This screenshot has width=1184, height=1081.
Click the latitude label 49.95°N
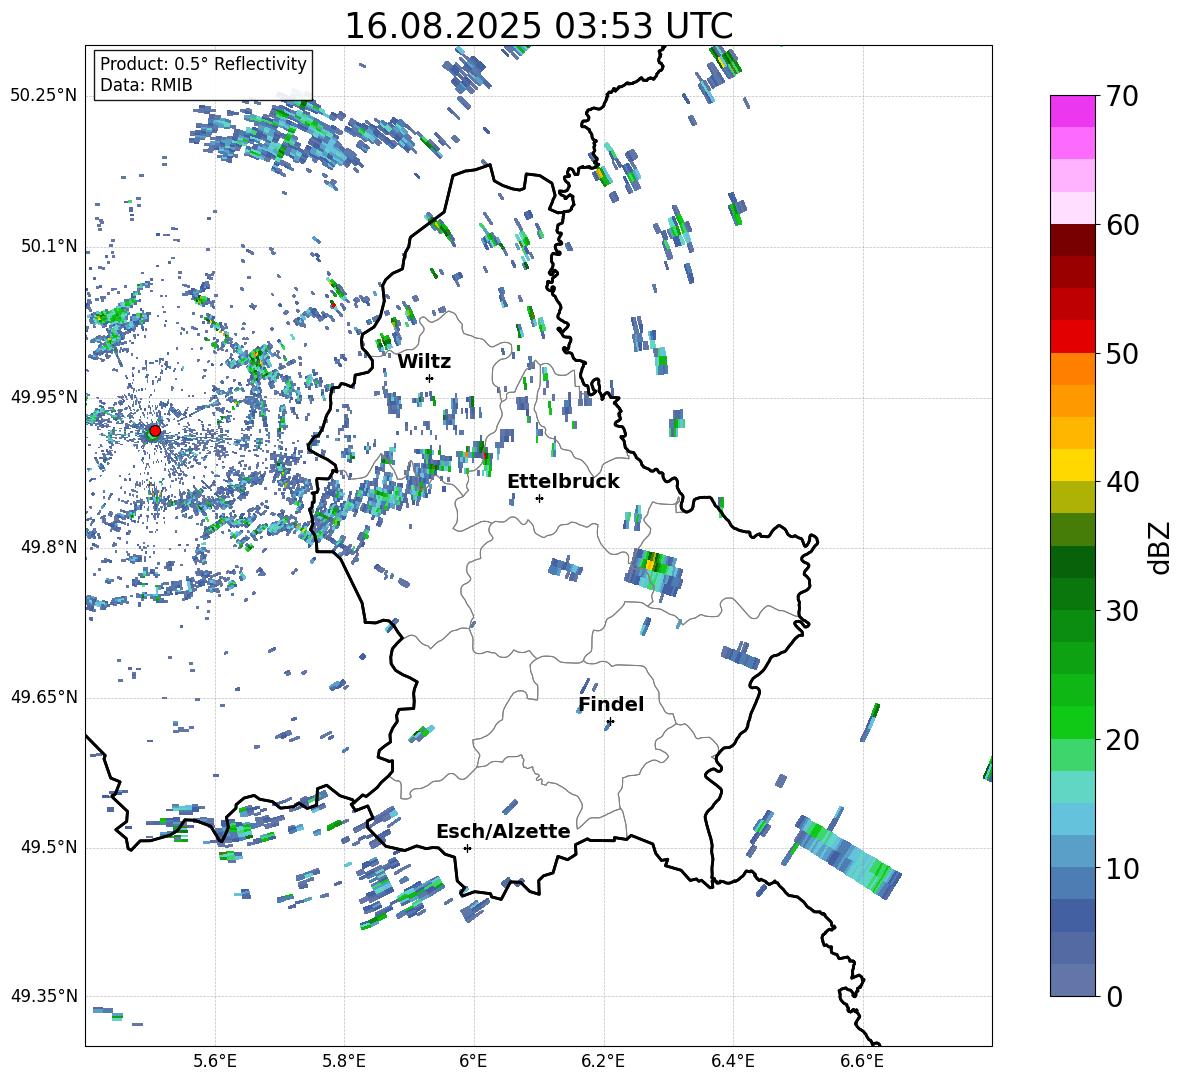[44, 397]
